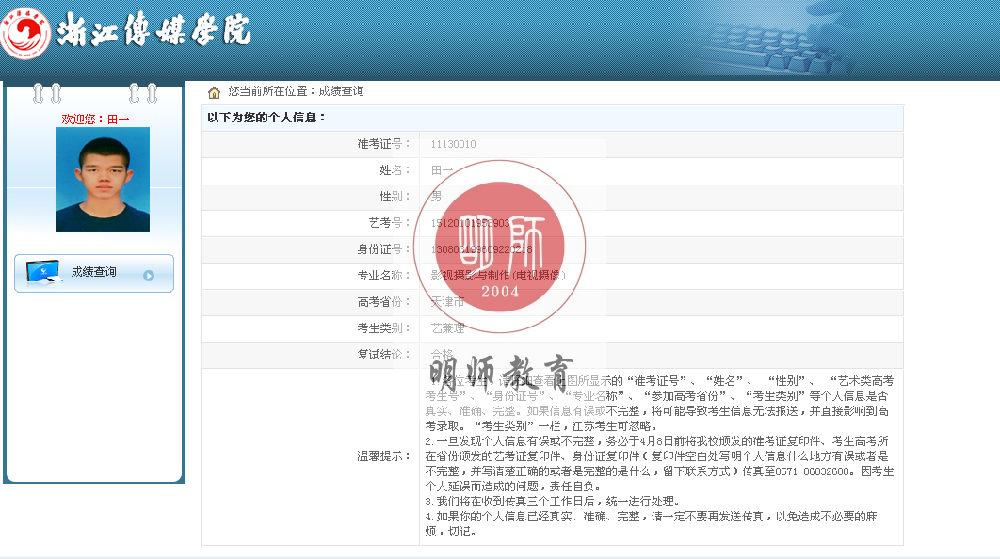Click the 专业名称 row label
This screenshot has width=1000, height=559.
click(383, 275)
